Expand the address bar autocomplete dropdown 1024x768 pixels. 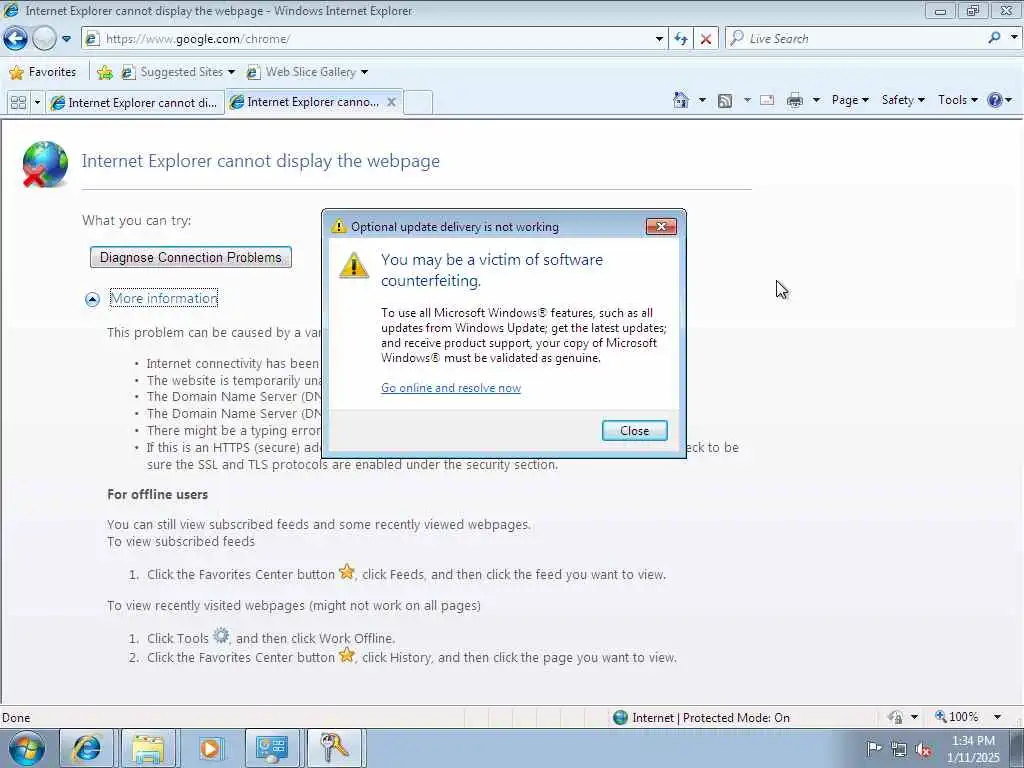pyautogui.click(x=659, y=39)
